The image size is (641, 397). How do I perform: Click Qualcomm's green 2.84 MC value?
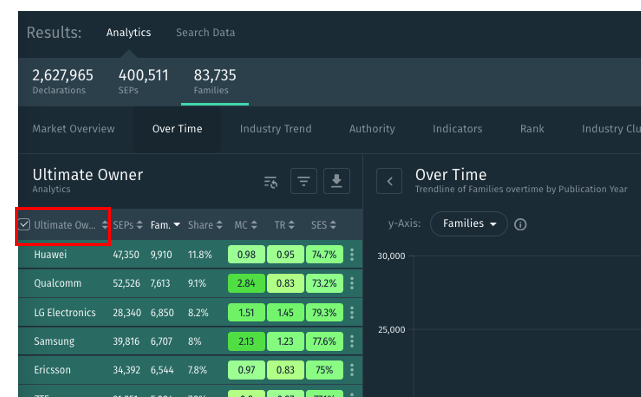point(246,283)
